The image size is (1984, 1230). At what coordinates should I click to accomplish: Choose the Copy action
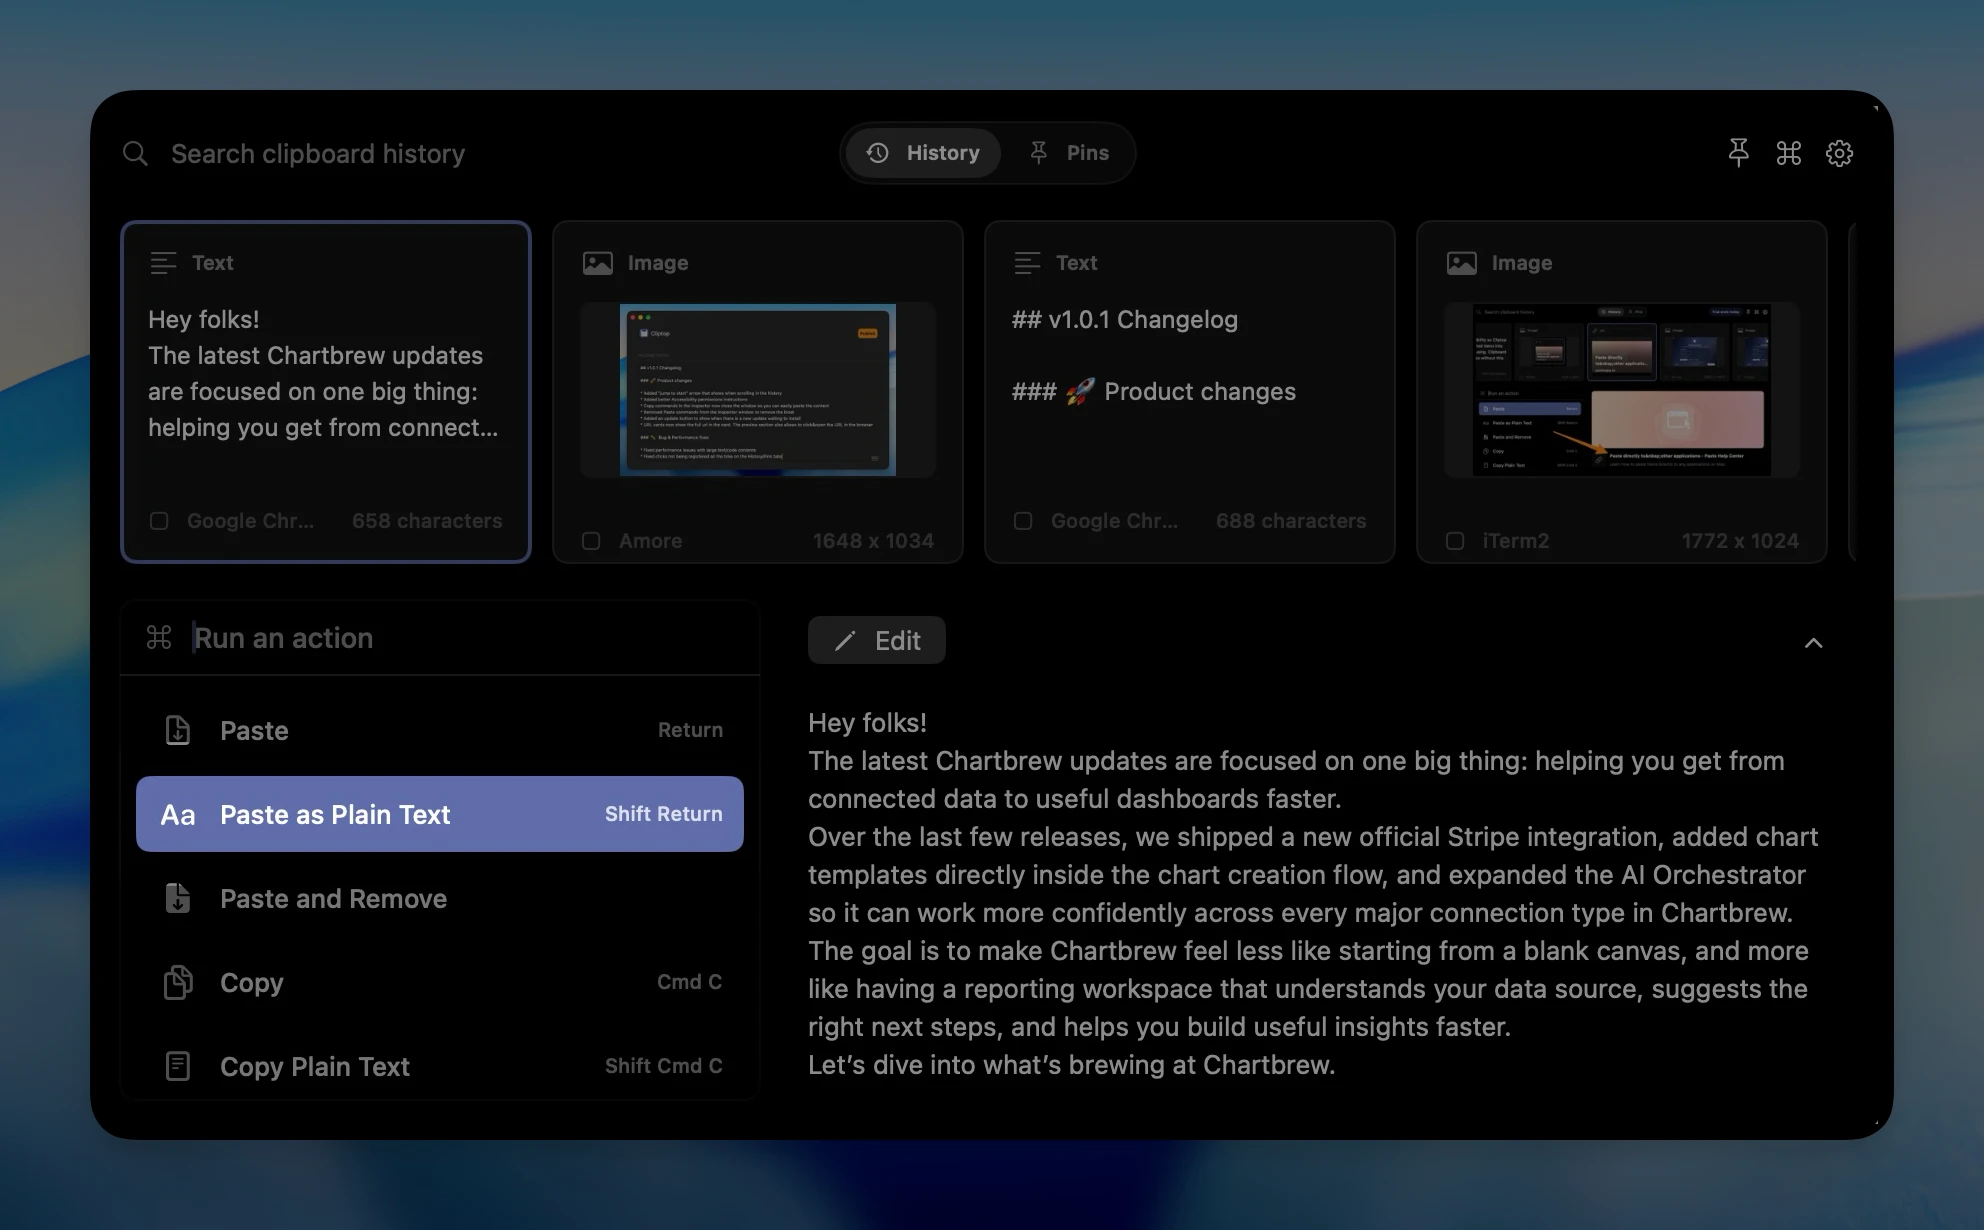pyautogui.click(x=440, y=982)
